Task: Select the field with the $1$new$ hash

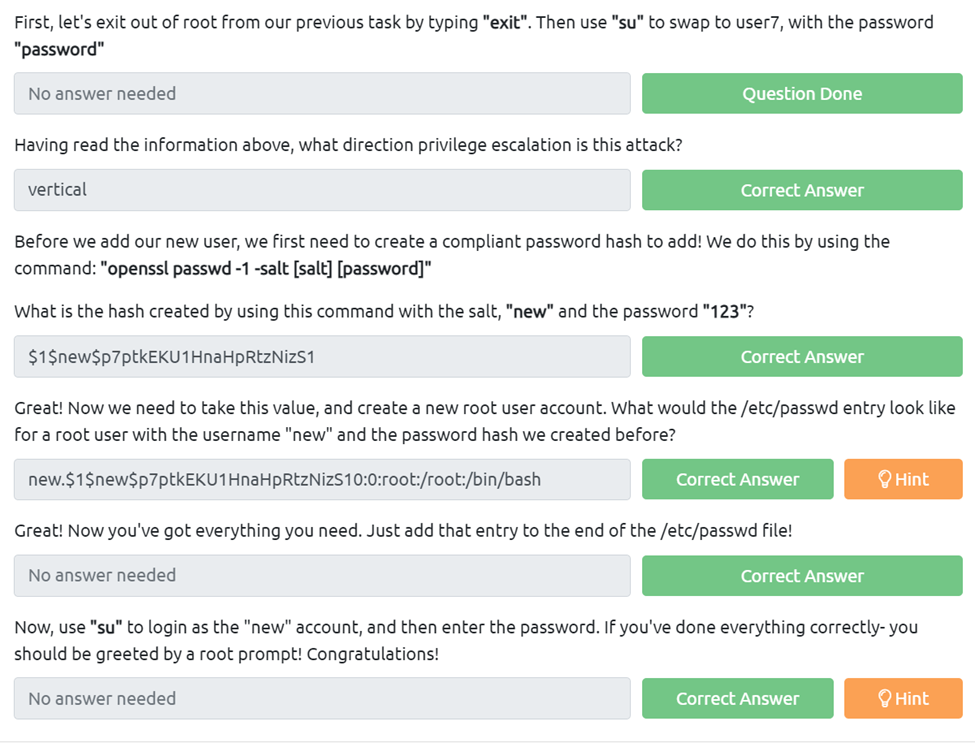Action: coord(322,357)
